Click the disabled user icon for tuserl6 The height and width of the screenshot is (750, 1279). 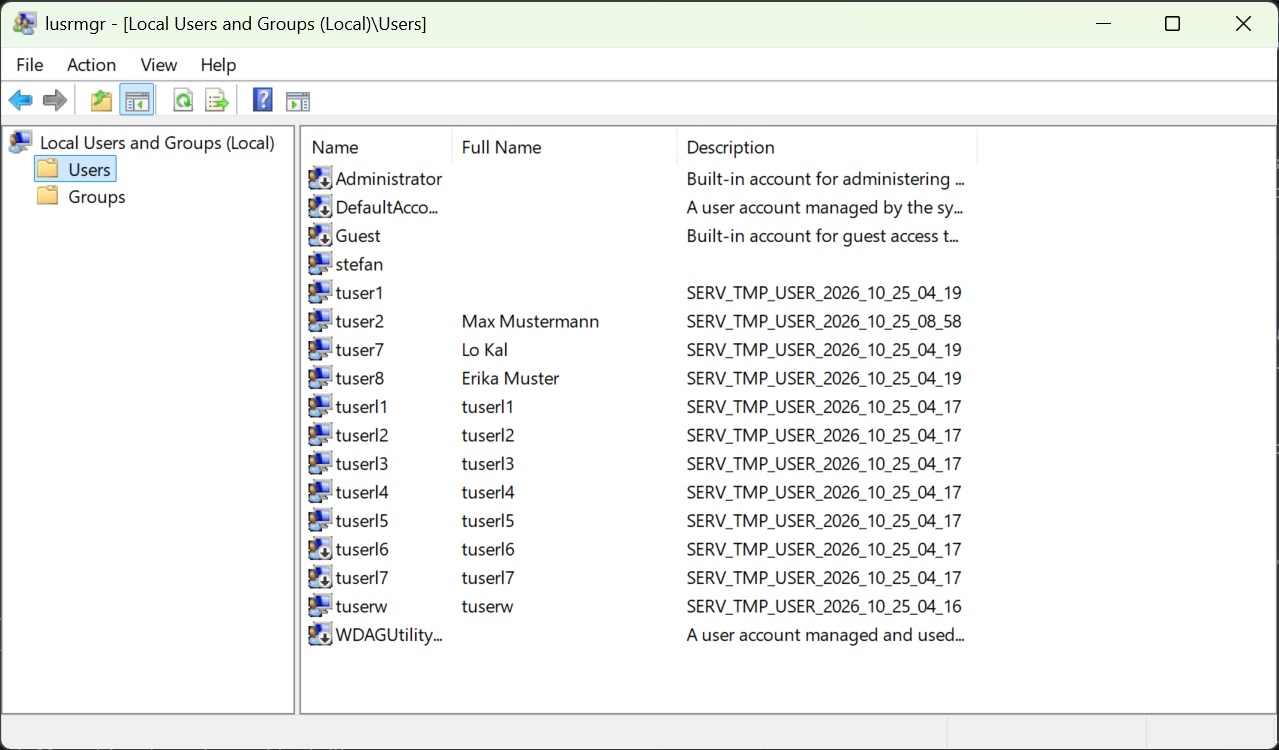320,549
